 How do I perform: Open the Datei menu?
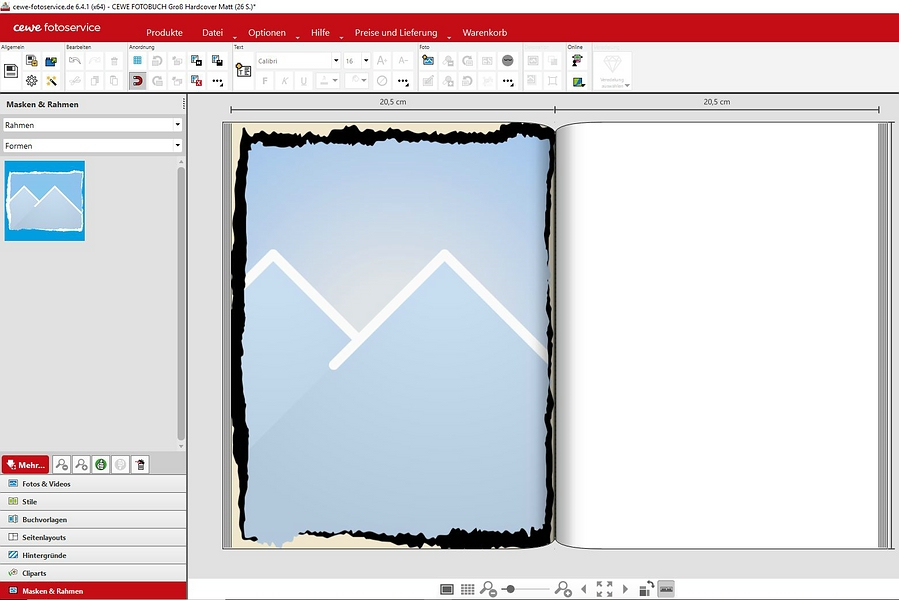[212, 33]
